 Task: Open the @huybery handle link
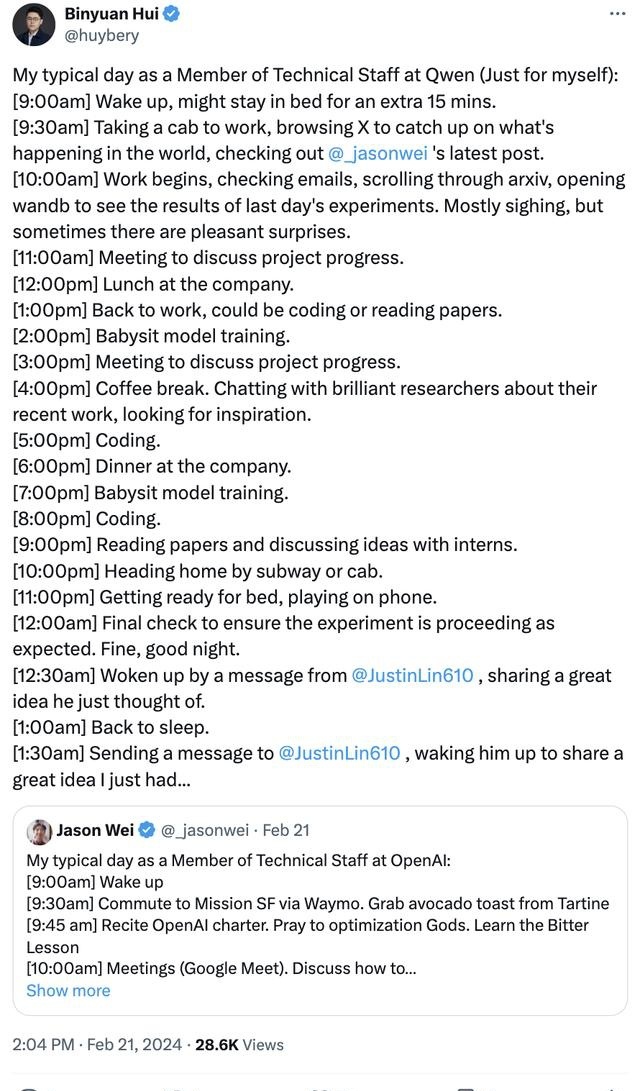[102, 35]
